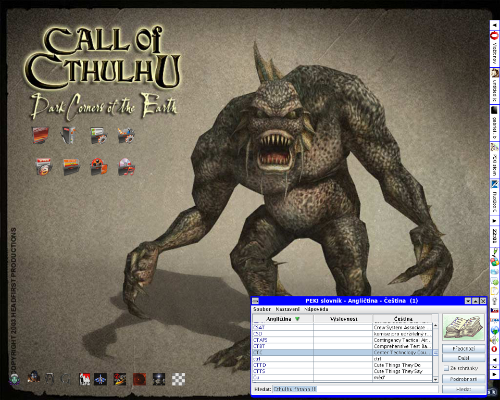
Task: Select the highlighted 'CTC' row
Action: point(342,352)
